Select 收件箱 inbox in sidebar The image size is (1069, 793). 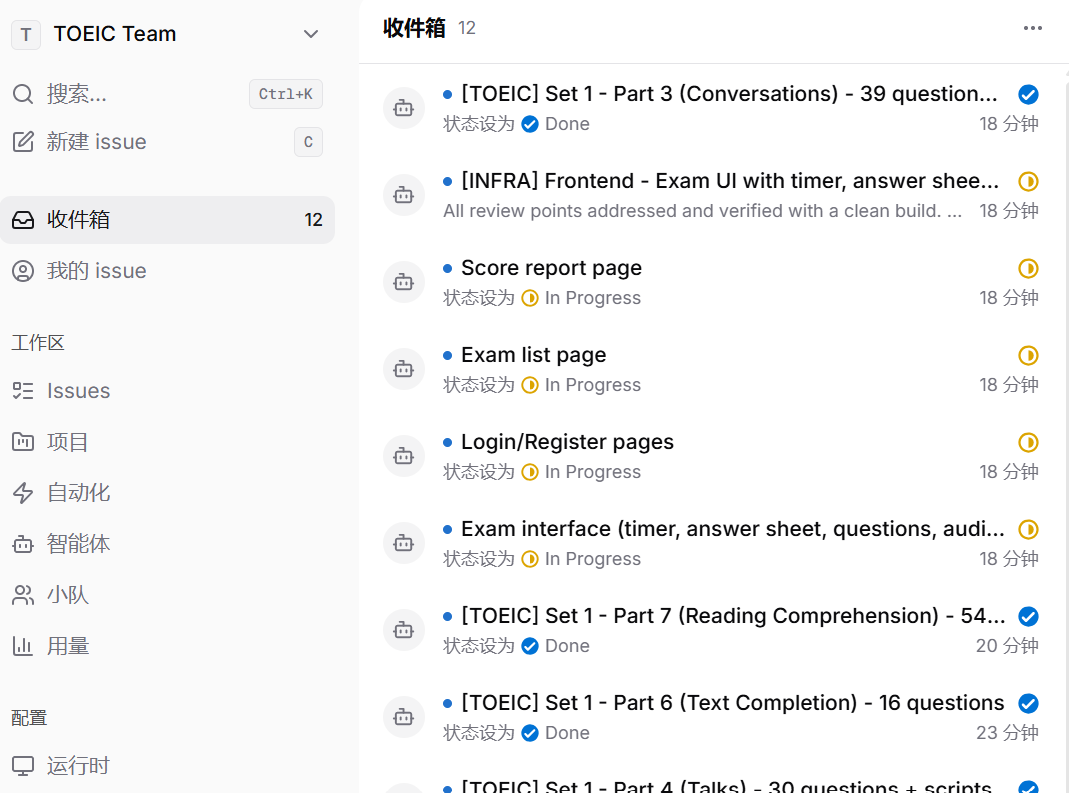167,220
